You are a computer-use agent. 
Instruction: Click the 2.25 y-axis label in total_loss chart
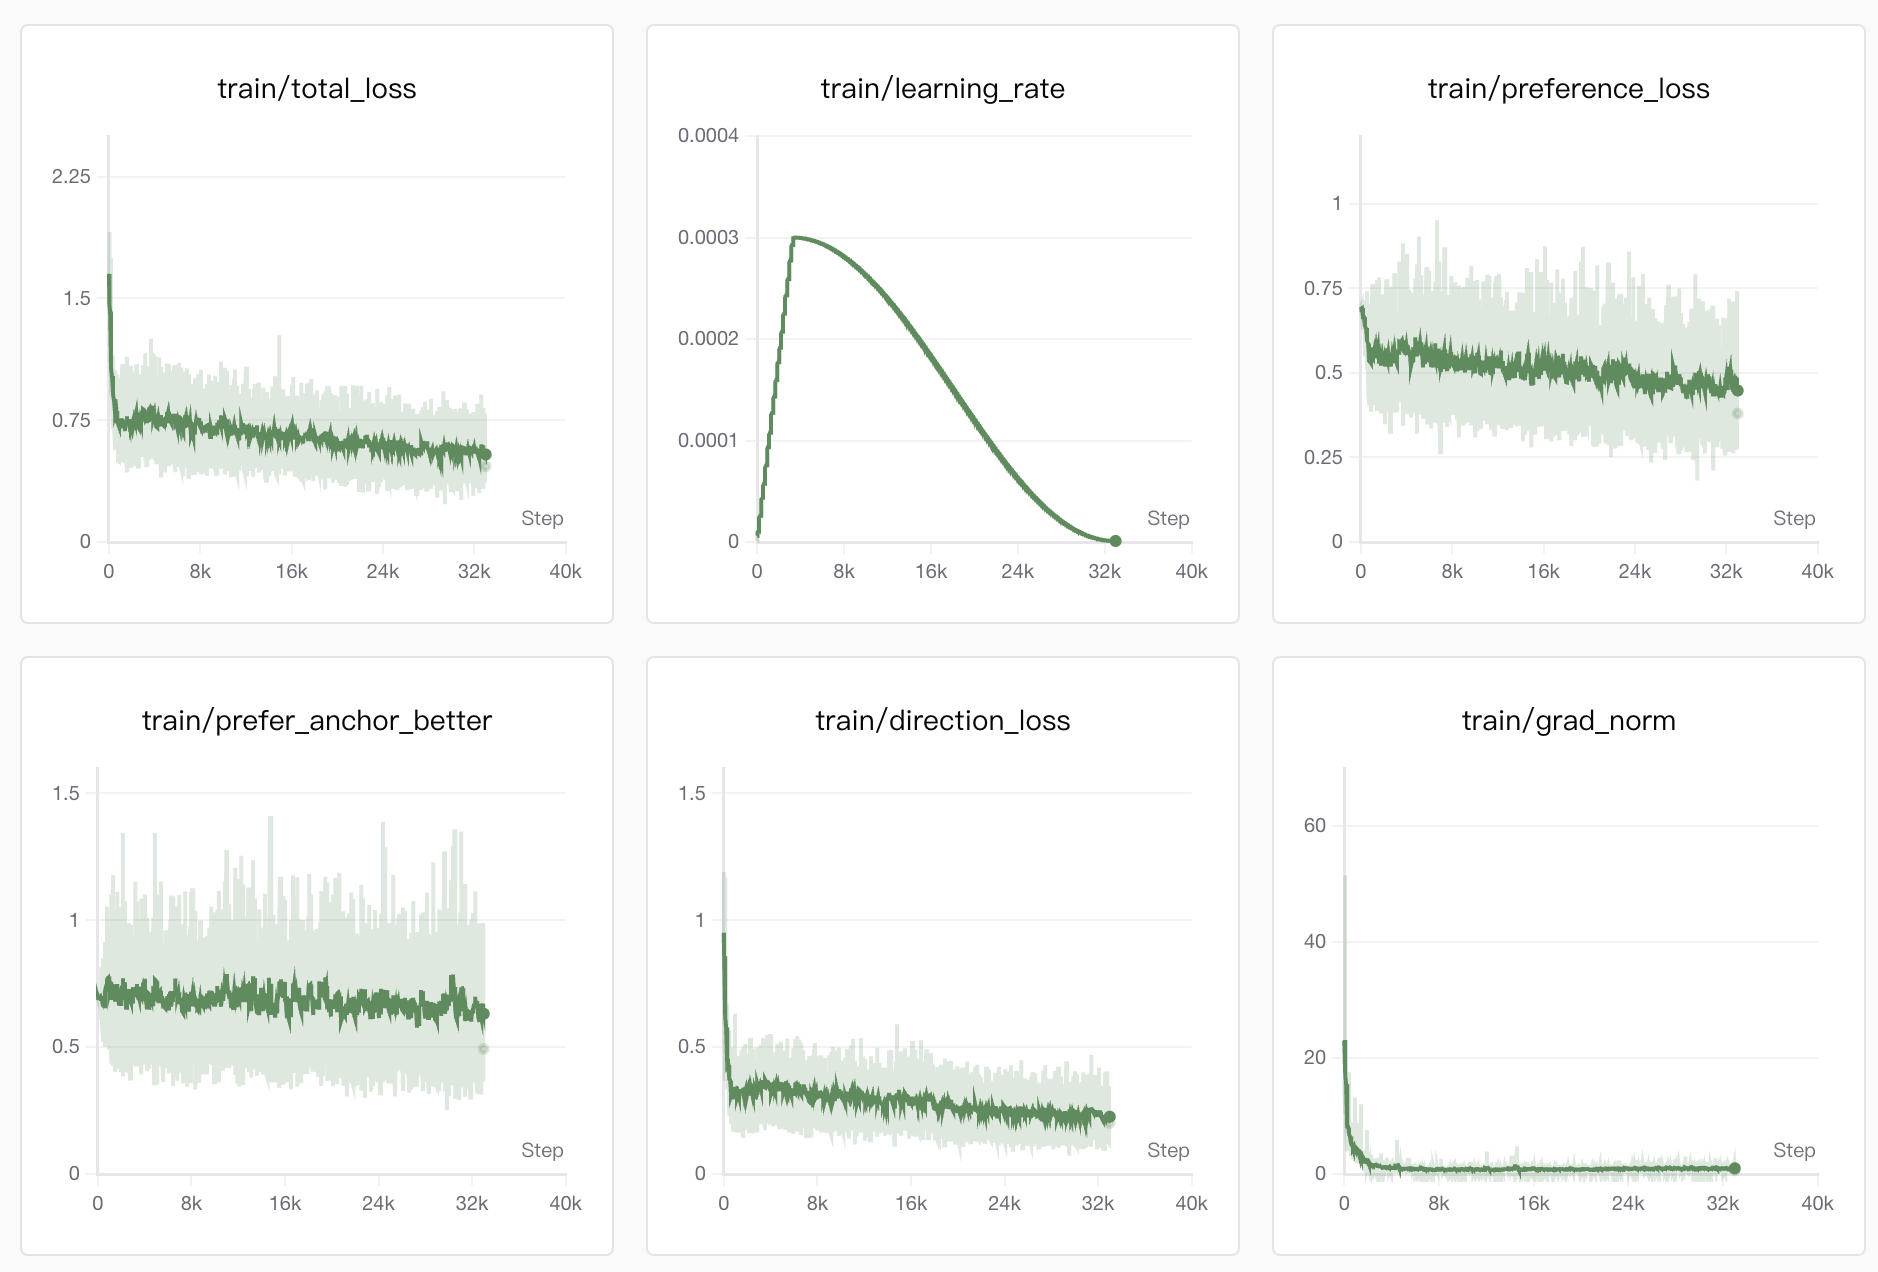[71, 176]
